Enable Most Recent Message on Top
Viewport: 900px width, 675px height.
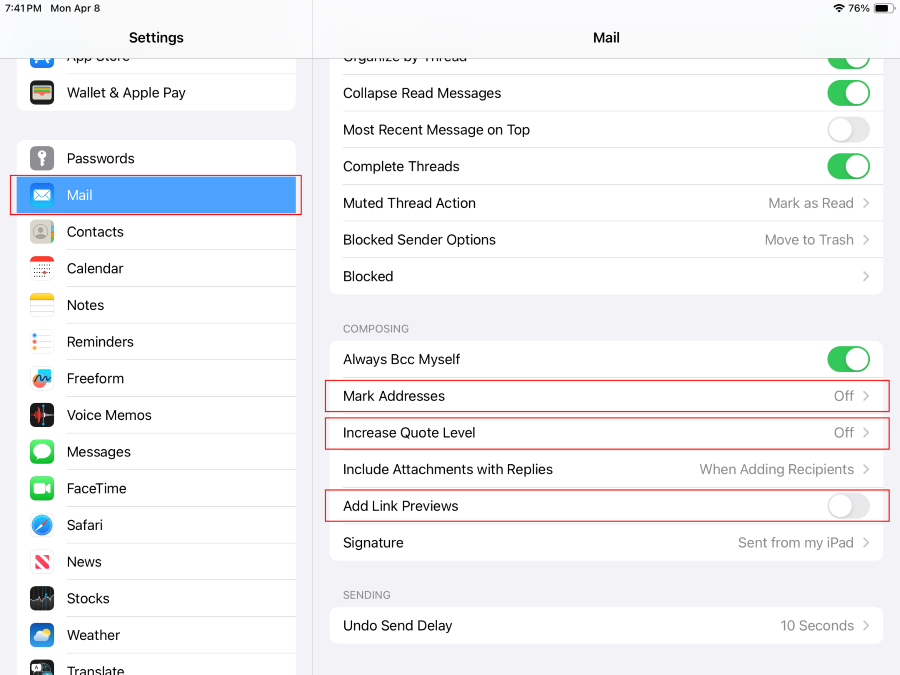click(x=848, y=130)
